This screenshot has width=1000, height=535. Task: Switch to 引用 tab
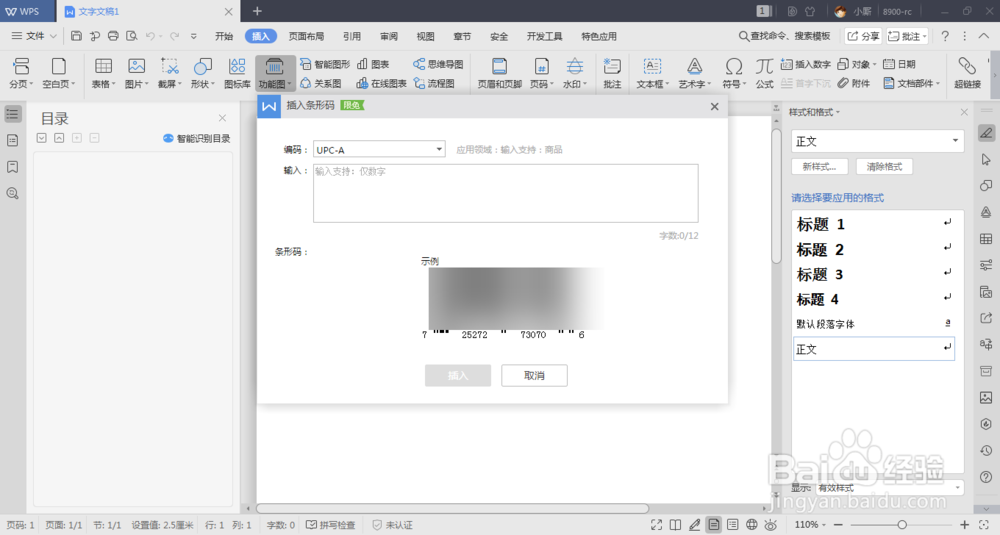352,36
